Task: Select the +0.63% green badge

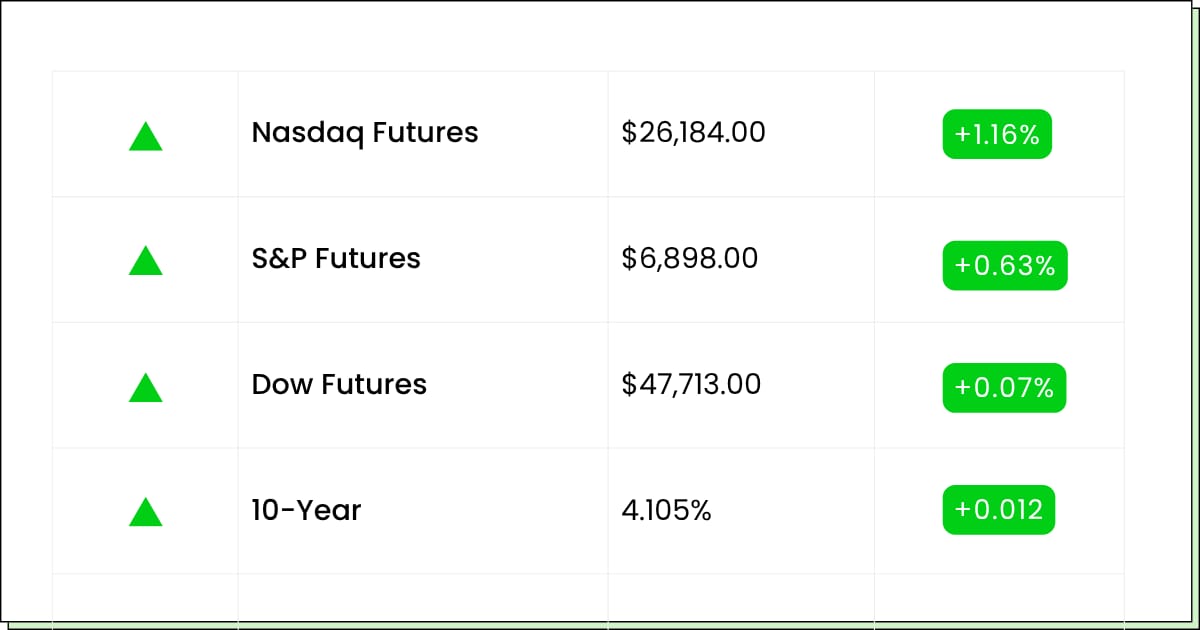Action: [1004, 266]
